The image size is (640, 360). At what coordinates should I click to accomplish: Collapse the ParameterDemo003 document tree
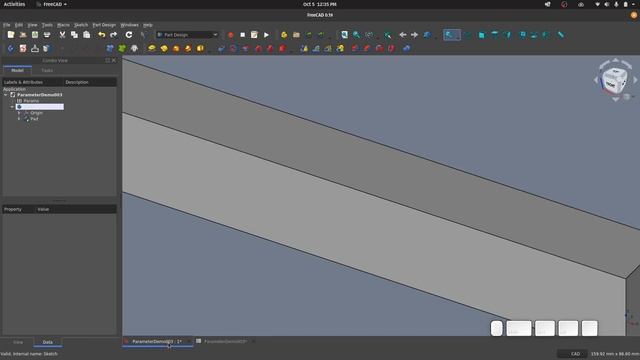click(6, 95)
